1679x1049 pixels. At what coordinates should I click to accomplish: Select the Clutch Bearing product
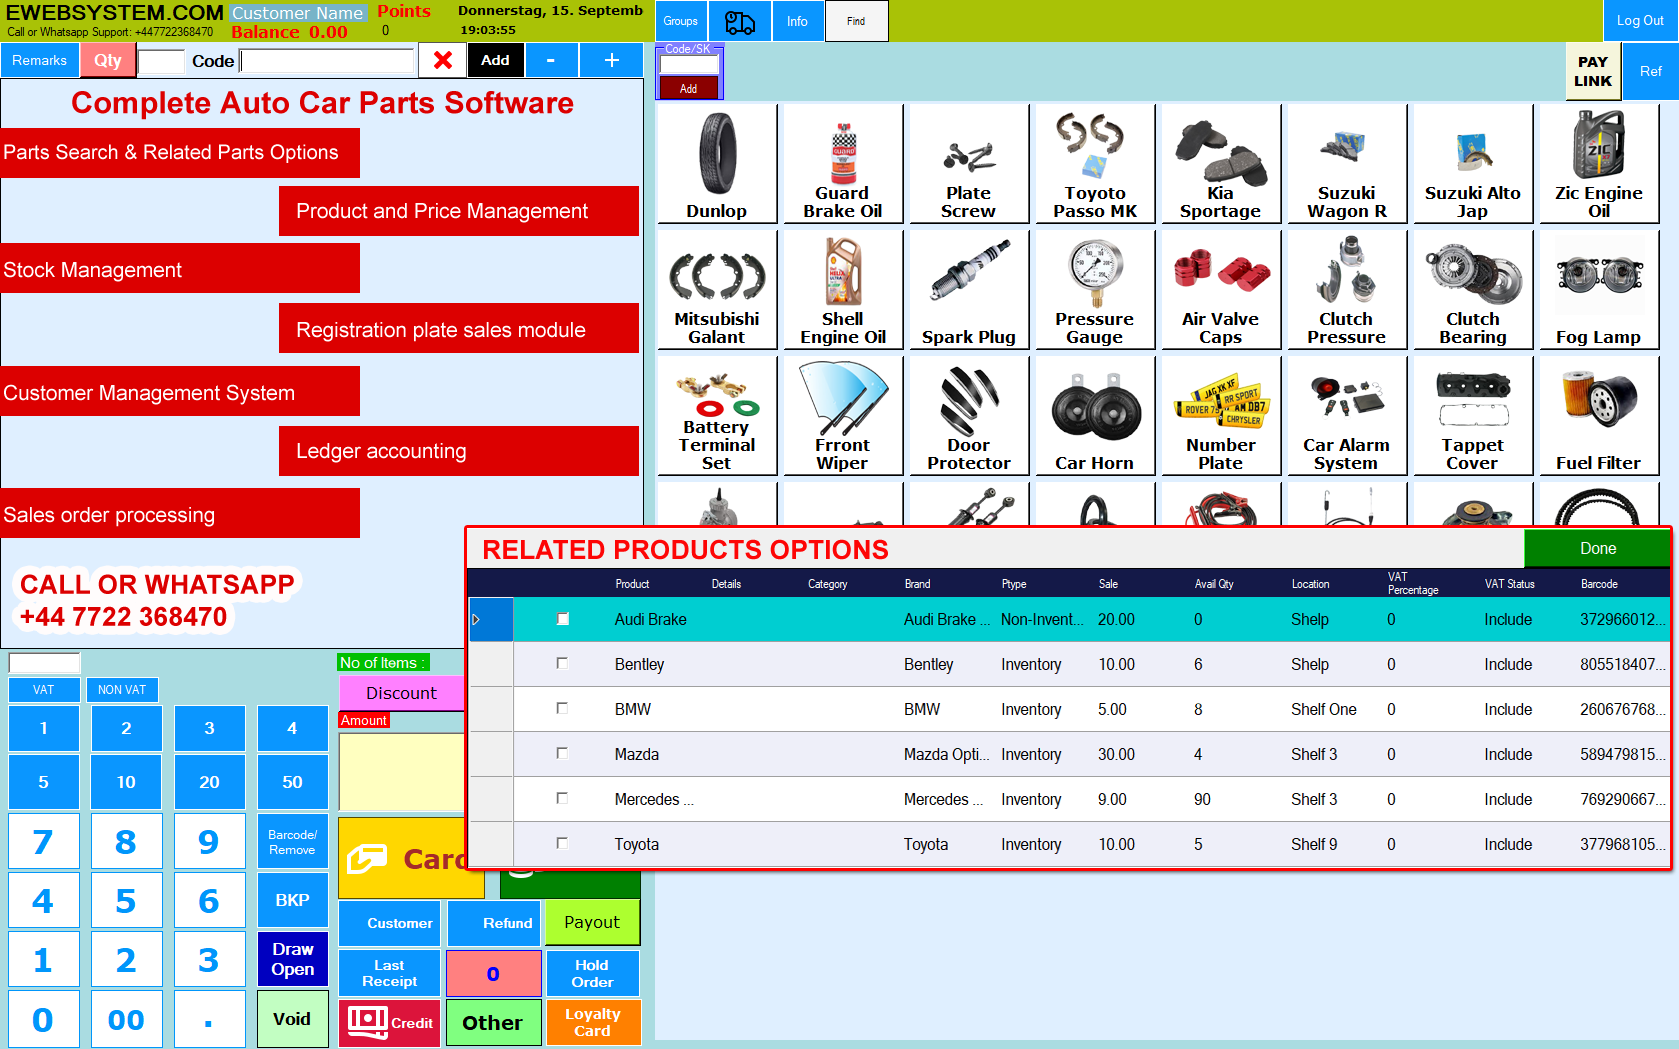point(1473,289)
